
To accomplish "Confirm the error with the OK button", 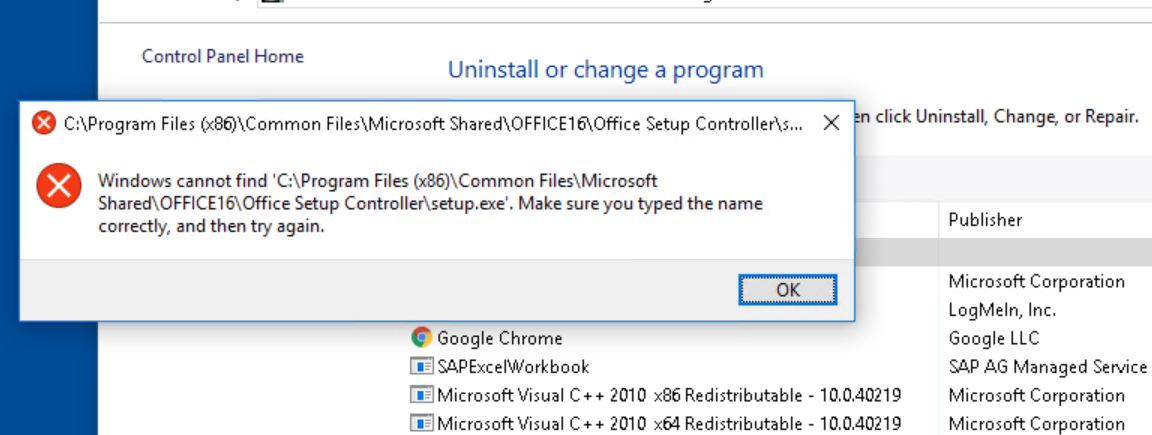I will [788, 290].
